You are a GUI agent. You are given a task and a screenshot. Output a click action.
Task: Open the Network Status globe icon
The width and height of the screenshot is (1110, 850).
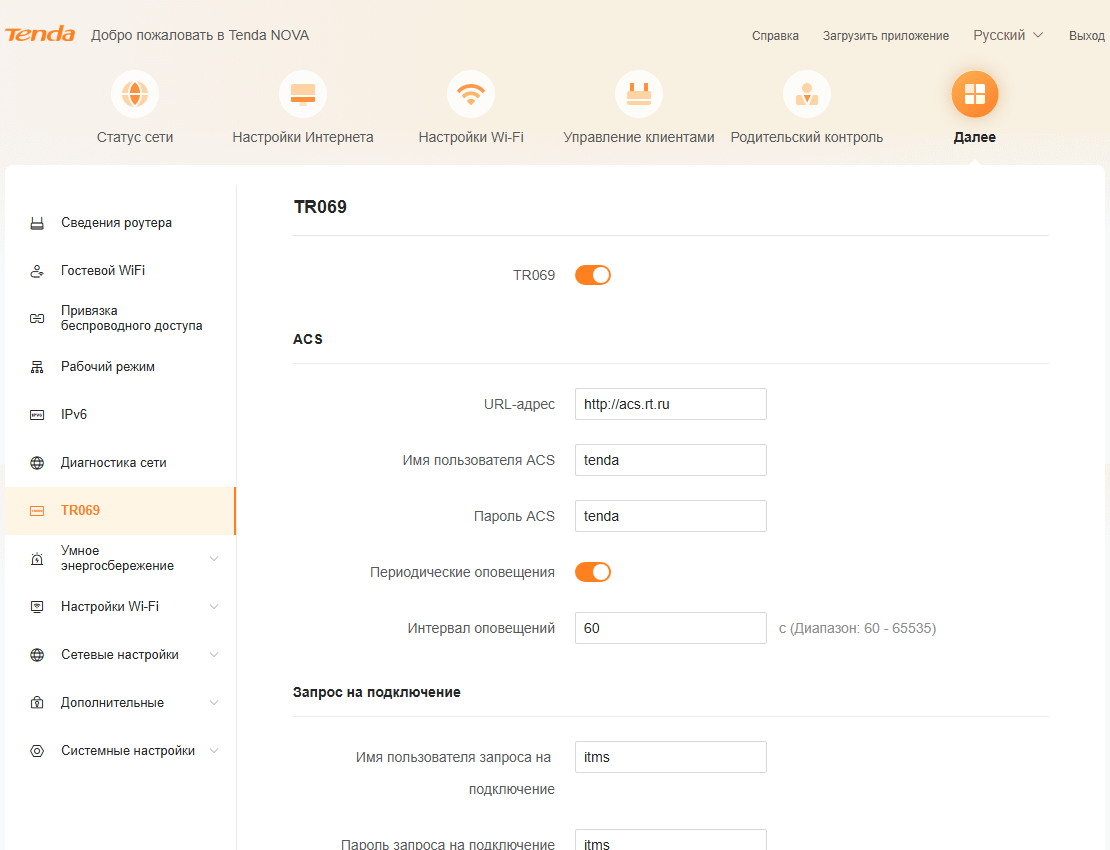[x=135, y=93]
